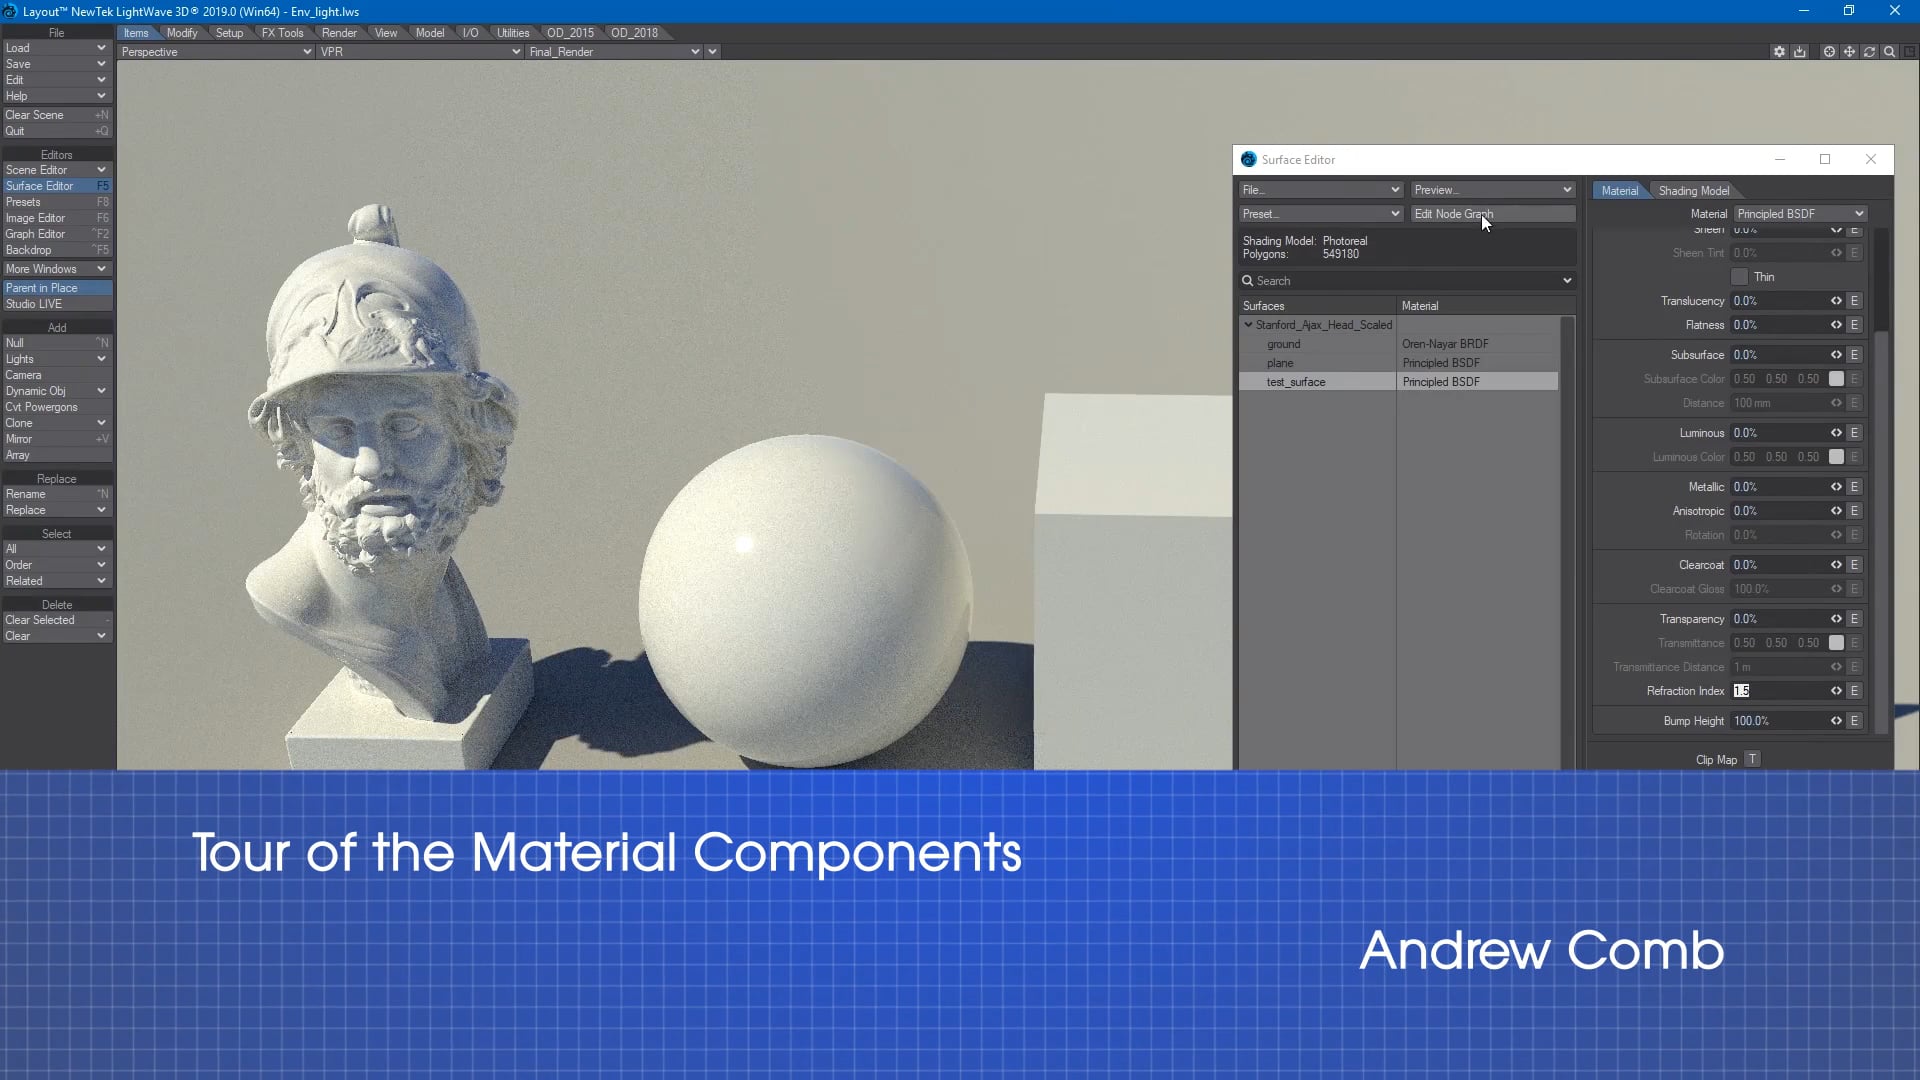This screenshot has height=1080, width=1920.
Task: Click the Studio LIVE button
Action: point(56,304)
